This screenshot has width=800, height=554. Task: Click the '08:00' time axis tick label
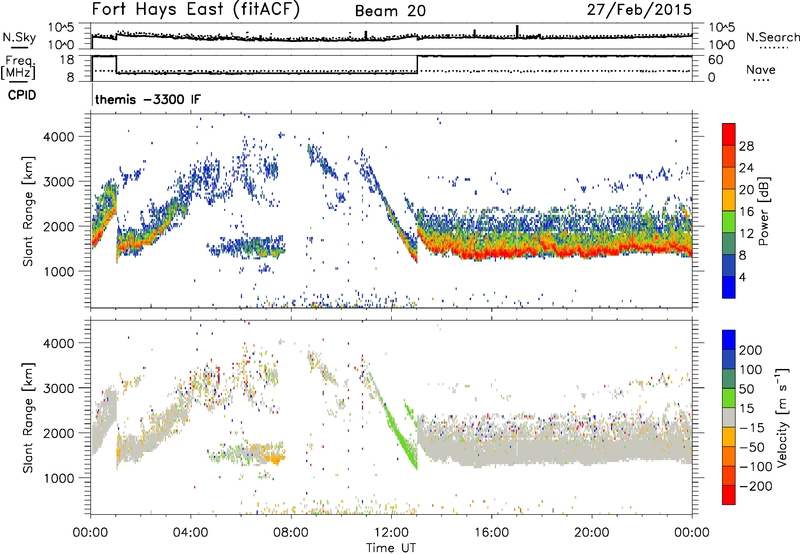[x=291, y=533]
